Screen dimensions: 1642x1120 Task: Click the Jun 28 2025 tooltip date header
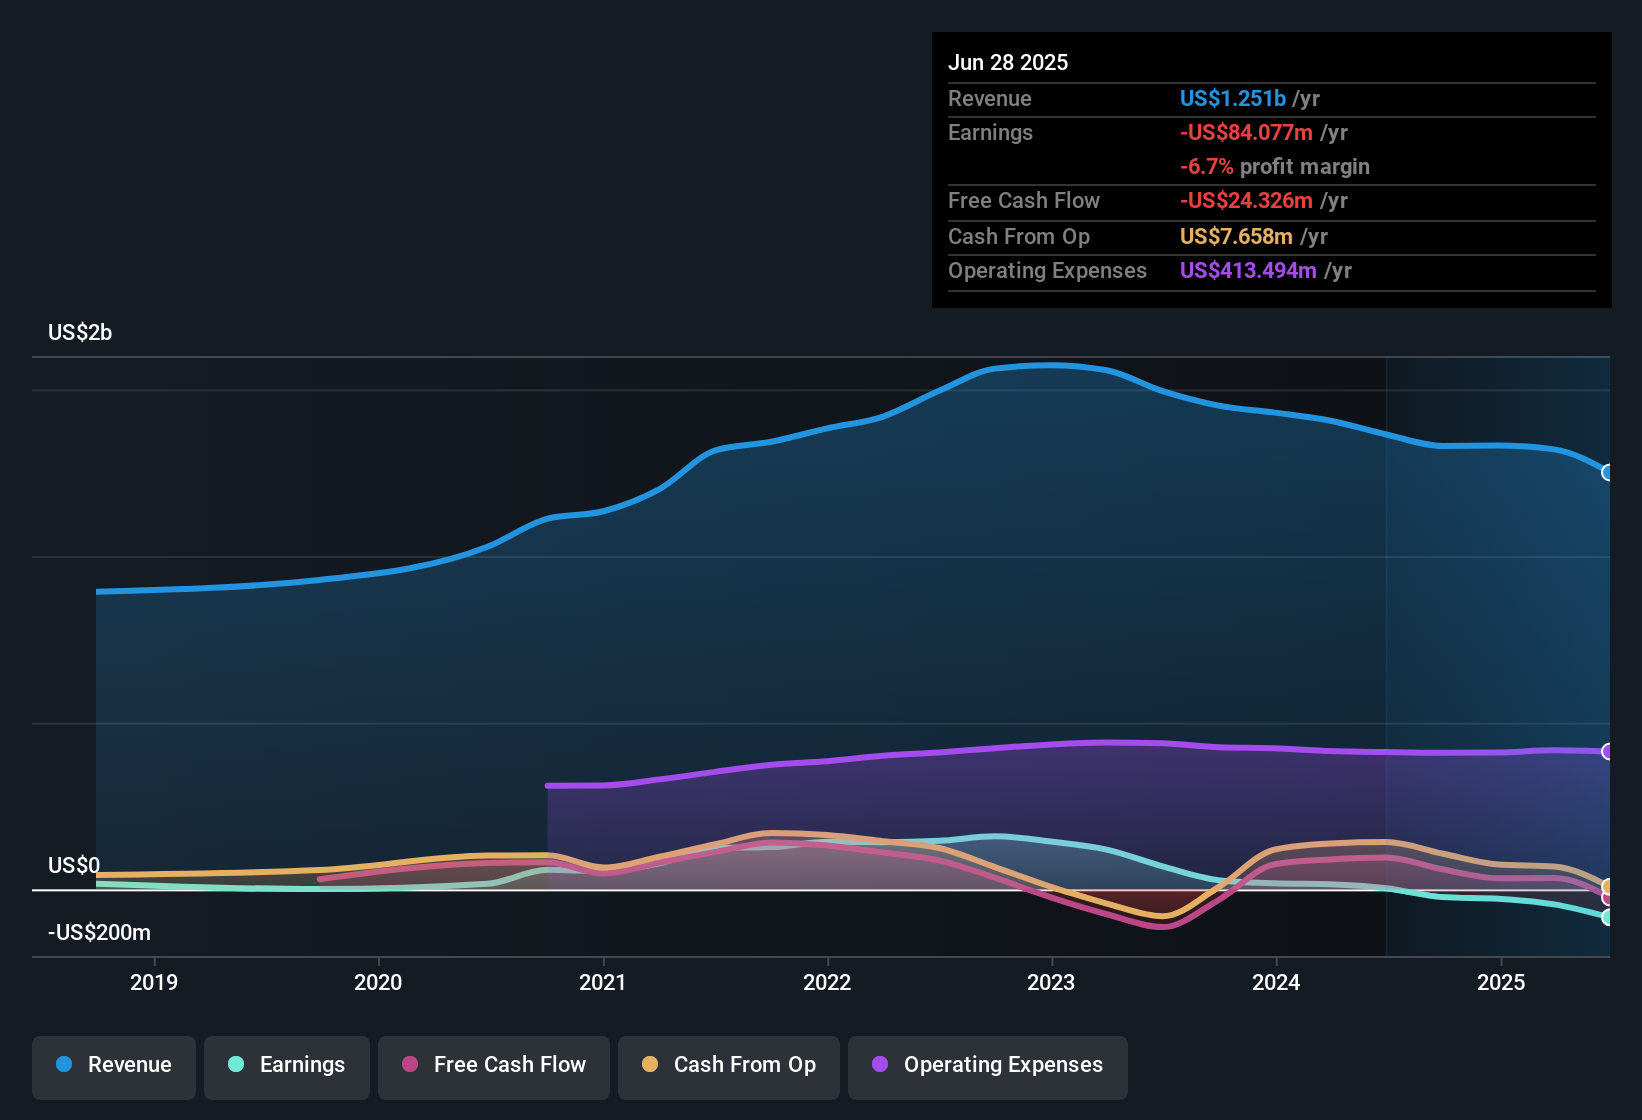1008,62
